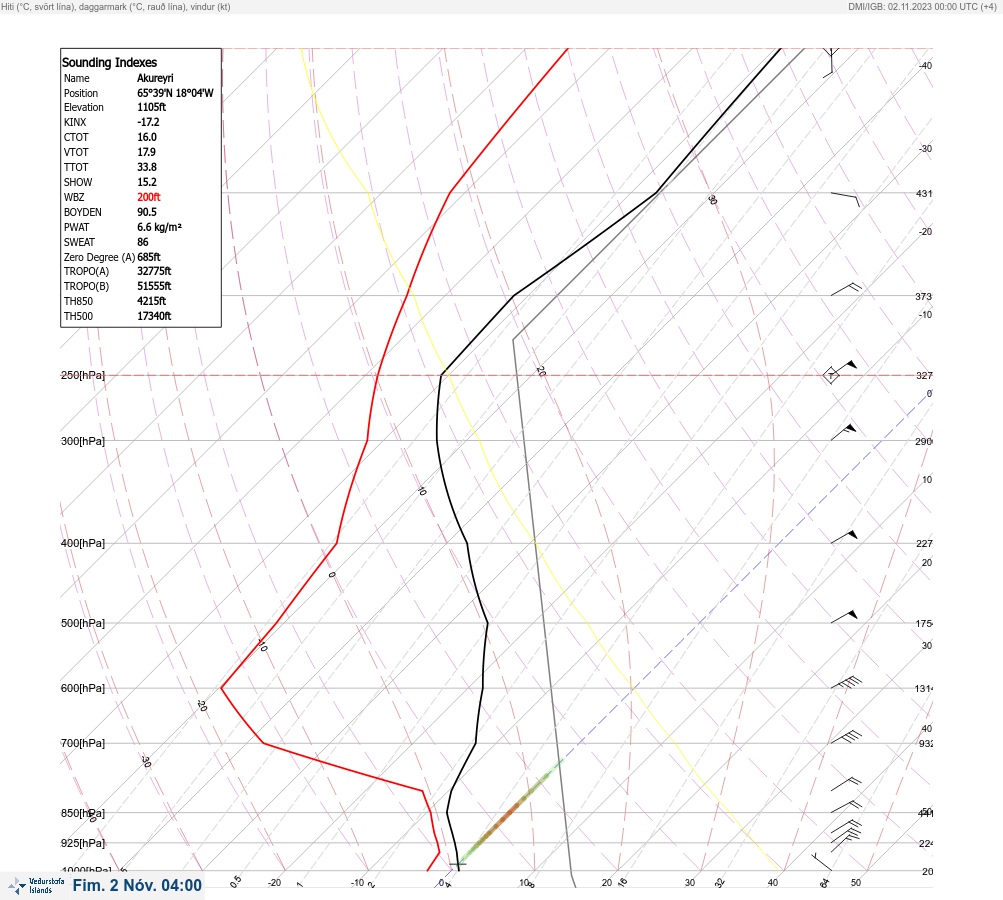This screenshot has height=900, width=1003.
Task: Click the position value 65°39'N 18°04'W
Action: (x=175, y=93)
